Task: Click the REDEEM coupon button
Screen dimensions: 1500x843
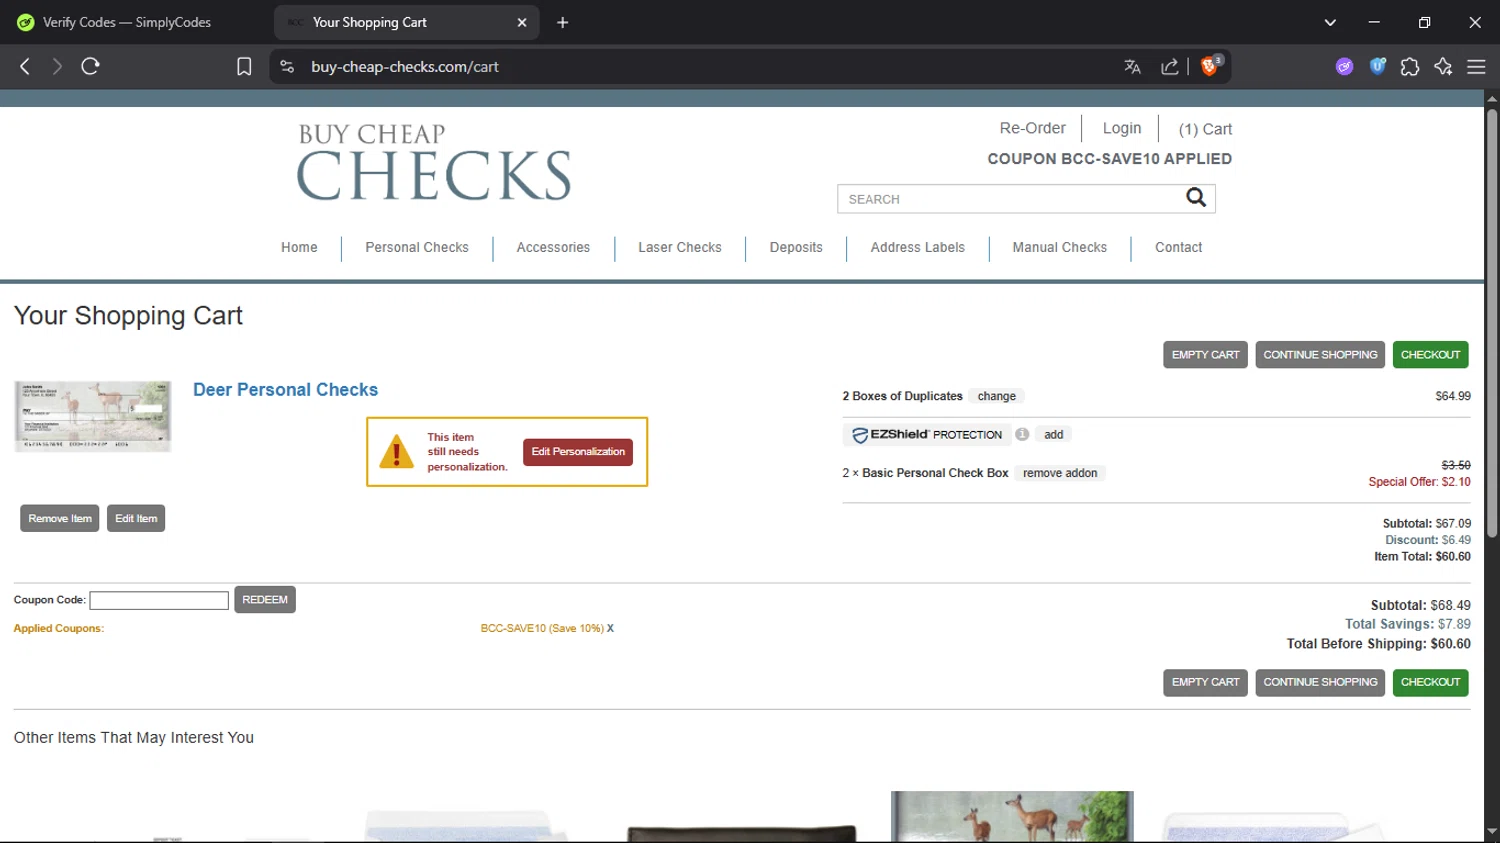Action: [x=265, y=600]
